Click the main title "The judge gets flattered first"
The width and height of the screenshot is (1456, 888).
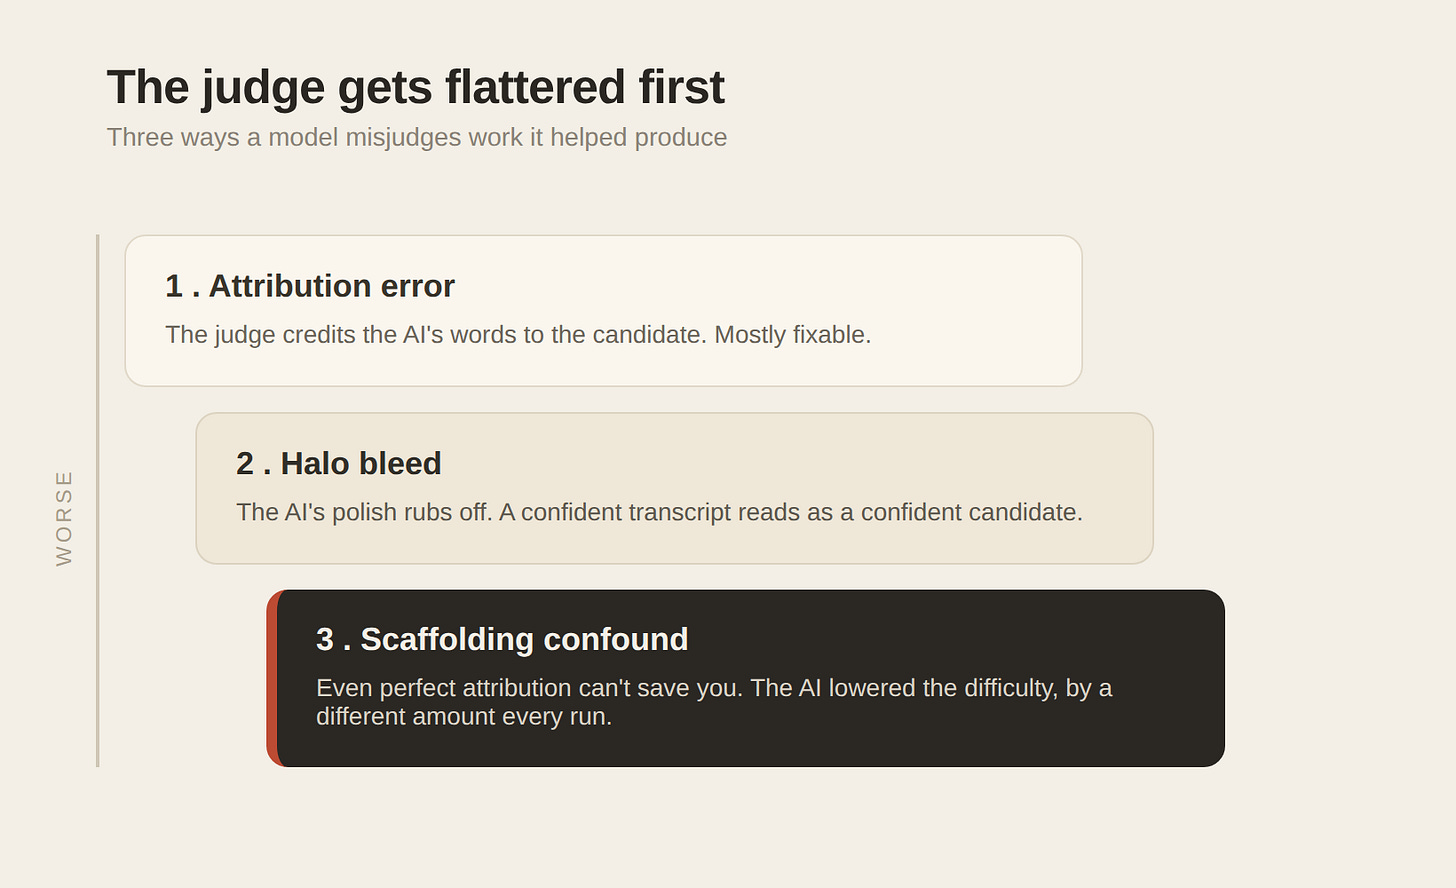[415, 87]
